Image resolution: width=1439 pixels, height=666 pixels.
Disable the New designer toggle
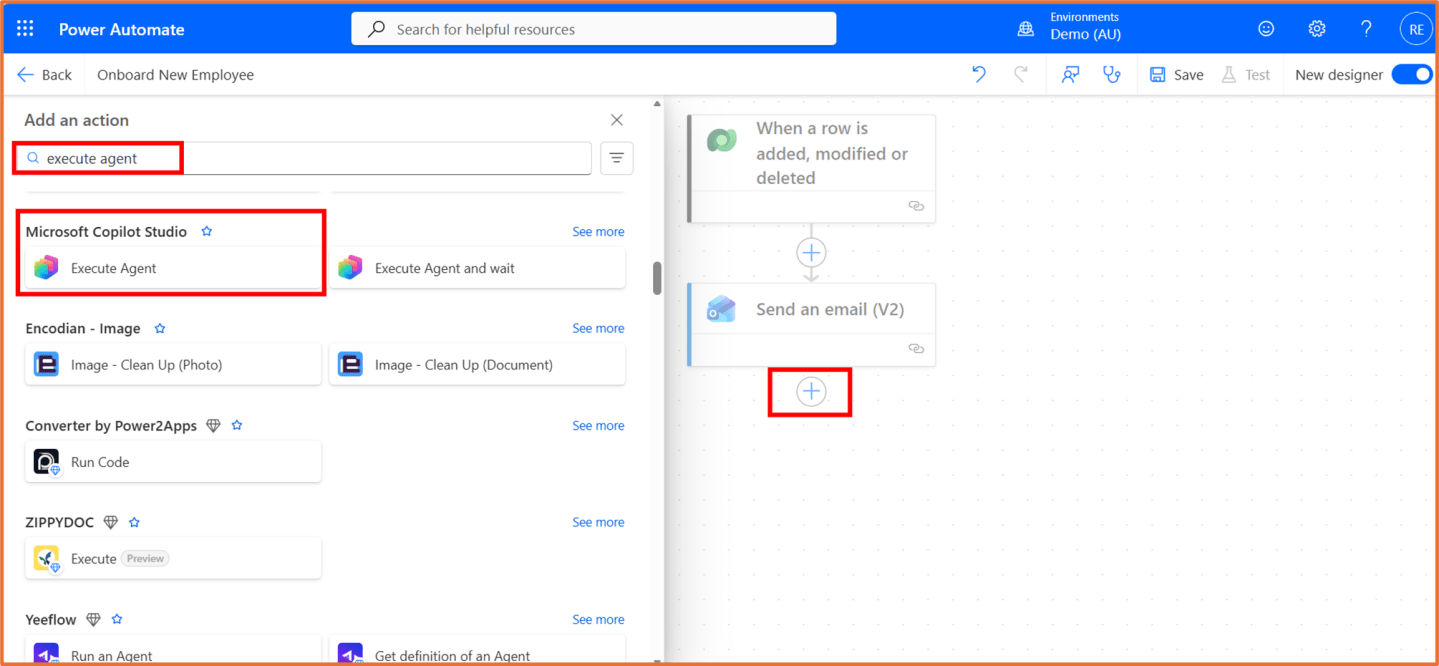(1410, 74)
